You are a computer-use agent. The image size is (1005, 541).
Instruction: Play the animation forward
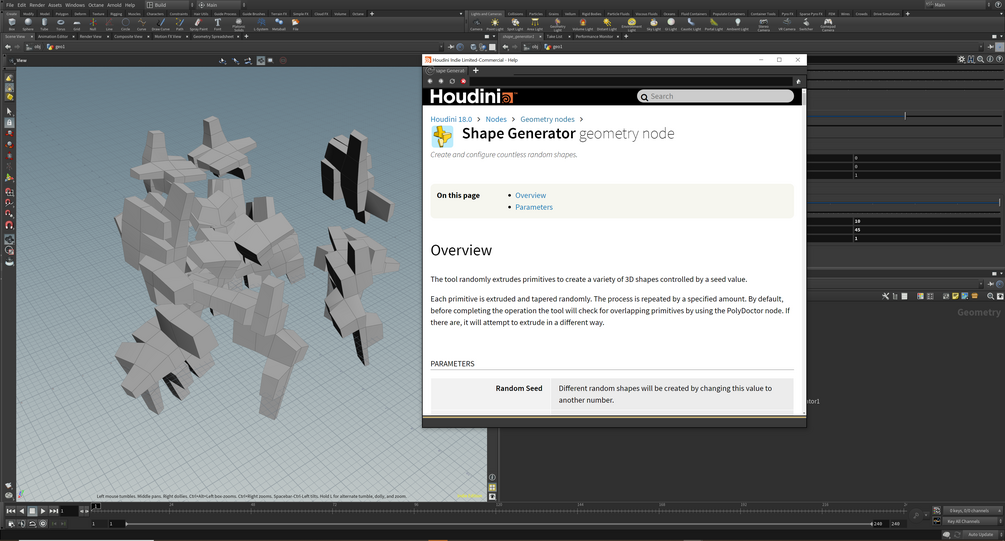(43, 511)
